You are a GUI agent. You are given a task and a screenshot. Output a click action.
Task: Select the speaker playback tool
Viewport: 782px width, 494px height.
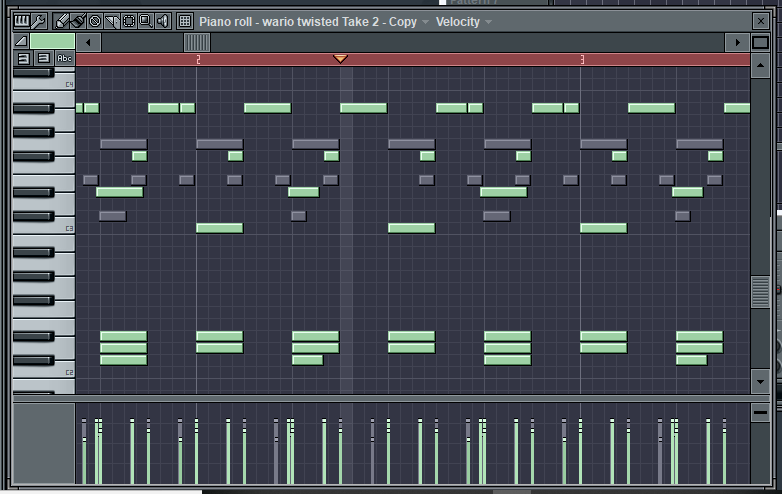162,21
